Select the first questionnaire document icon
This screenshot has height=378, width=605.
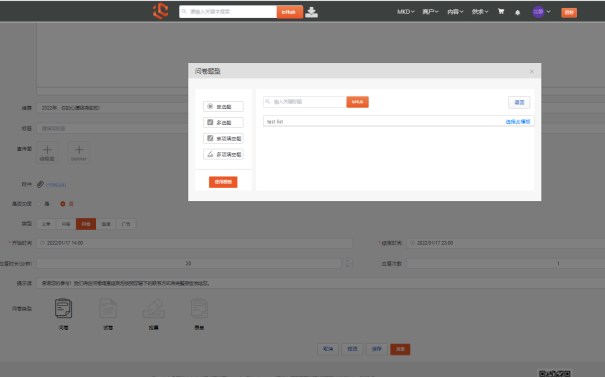pos(63,308)
